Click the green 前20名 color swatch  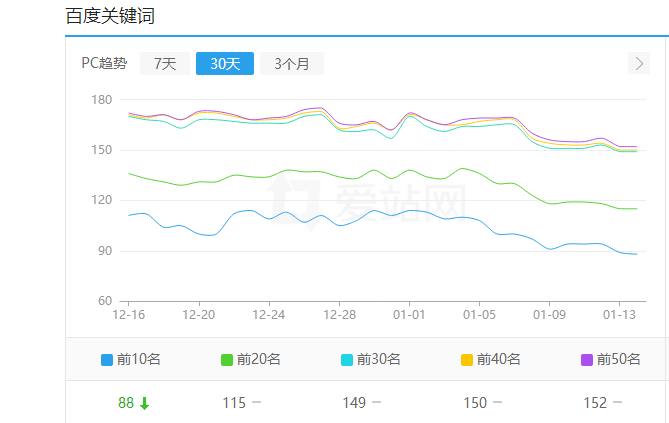click(x=227, y=360)
